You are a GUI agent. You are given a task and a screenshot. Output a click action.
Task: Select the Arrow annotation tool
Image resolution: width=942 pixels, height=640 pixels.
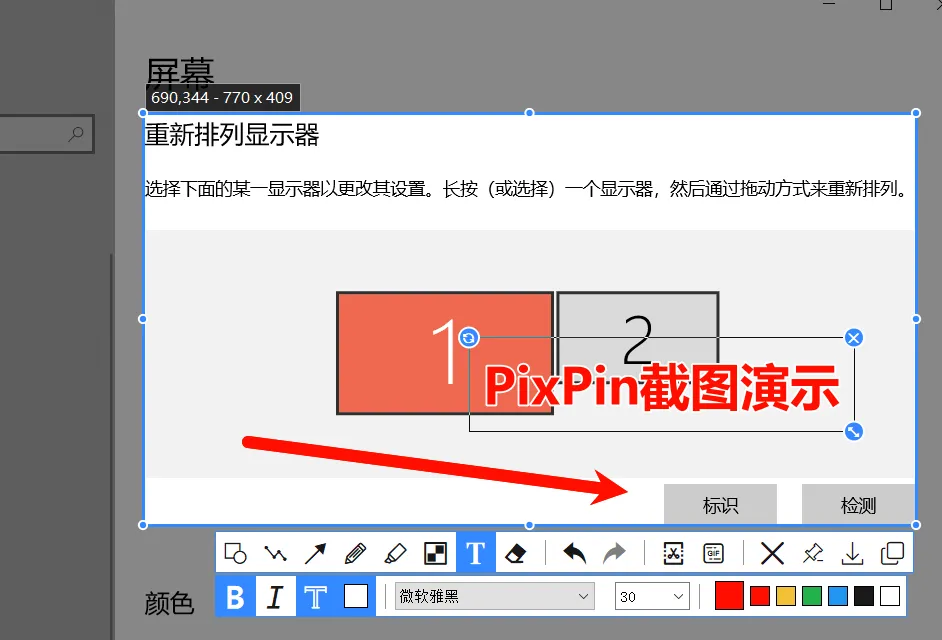tap(317, 552)
